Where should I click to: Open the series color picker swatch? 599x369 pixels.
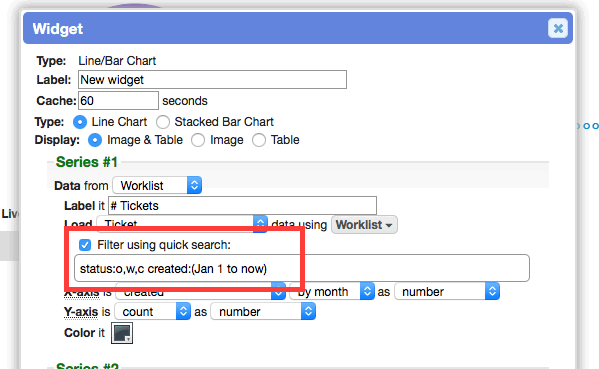pyautogui.click(x=122, y=333)
